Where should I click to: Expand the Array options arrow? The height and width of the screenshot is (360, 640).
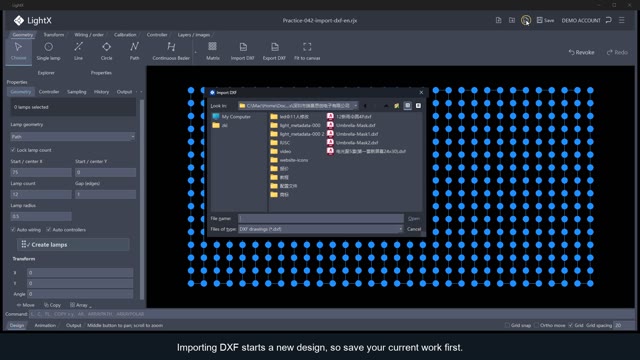[x=90, y=306]
